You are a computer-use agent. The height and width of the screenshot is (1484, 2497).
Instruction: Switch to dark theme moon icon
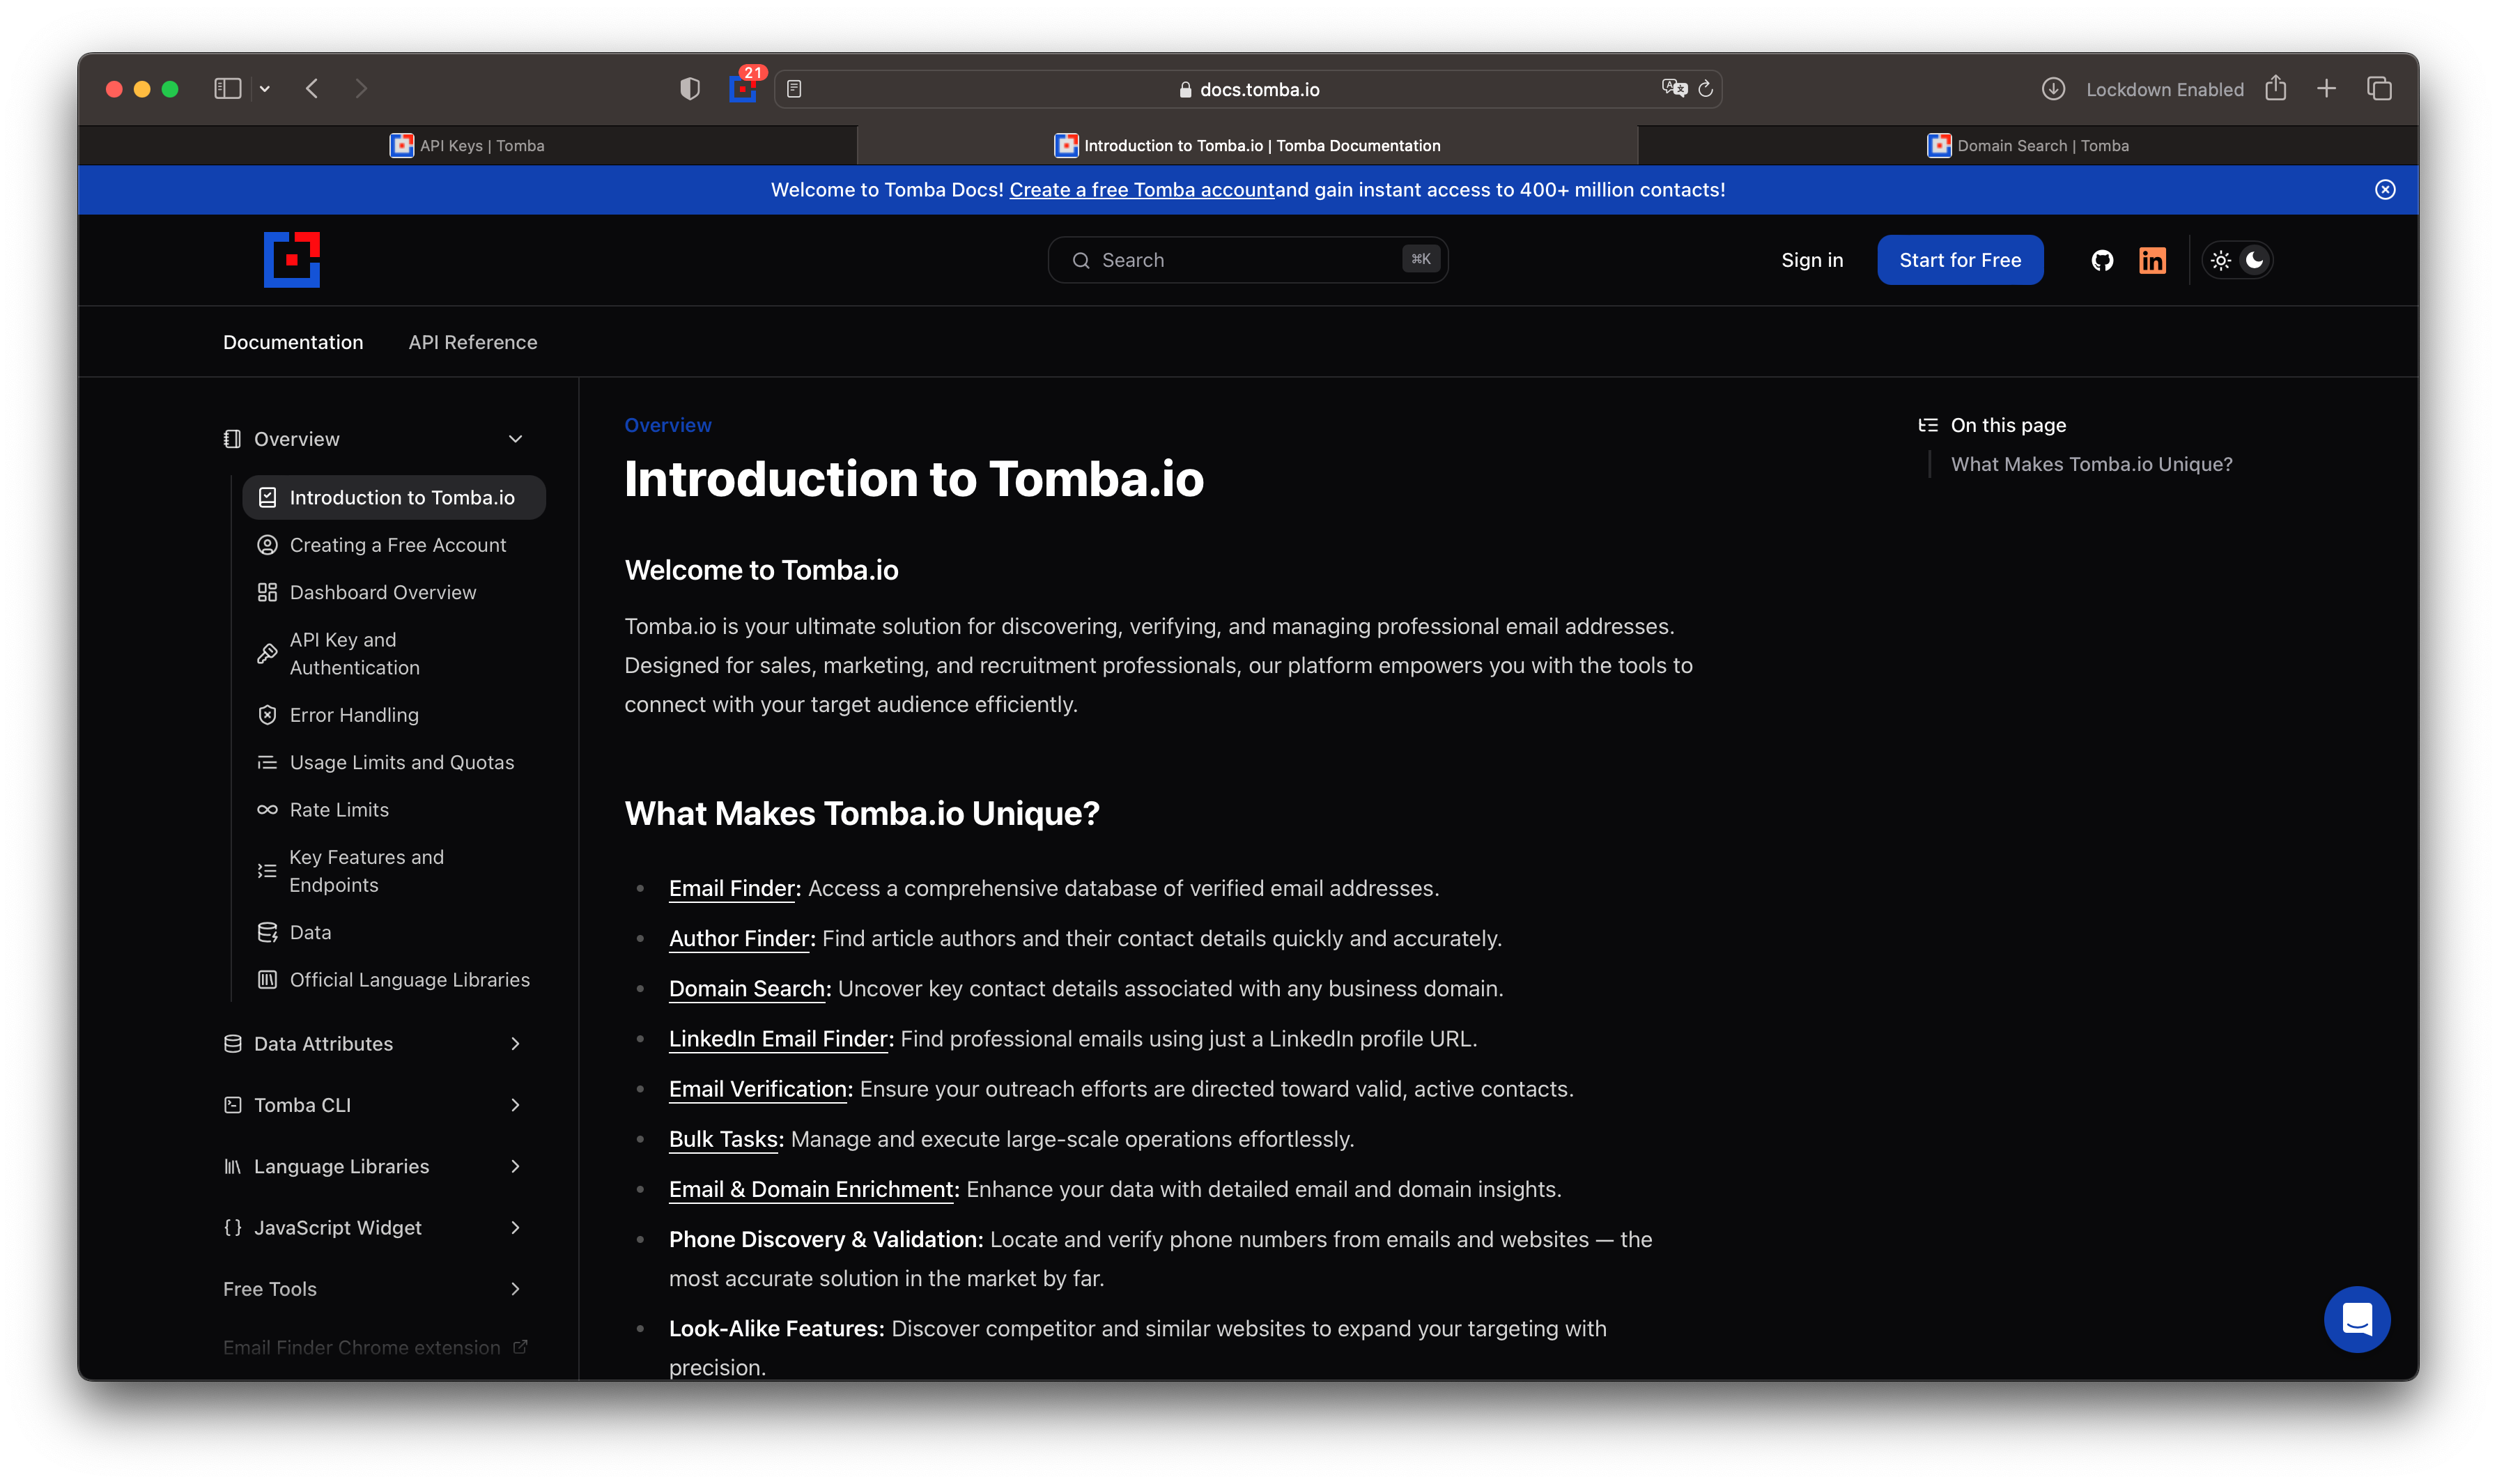point(2254,260)
